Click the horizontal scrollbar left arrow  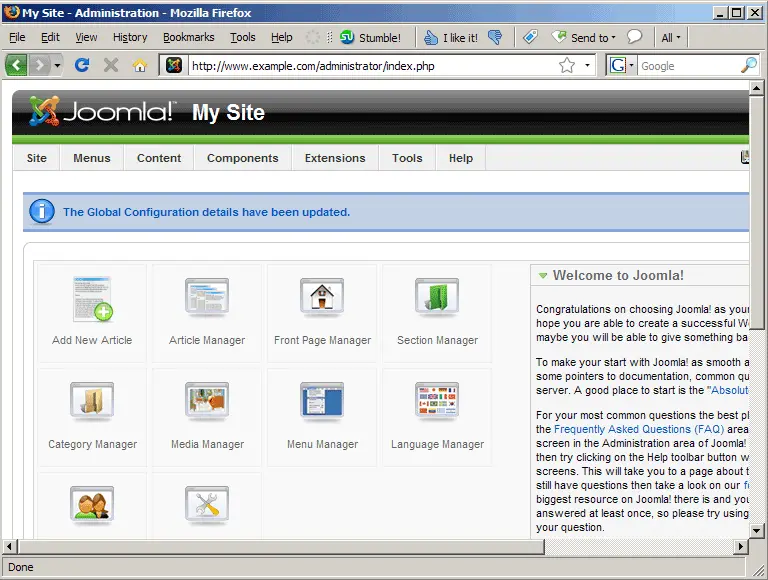pyautogui.click(x=9, y=546)
